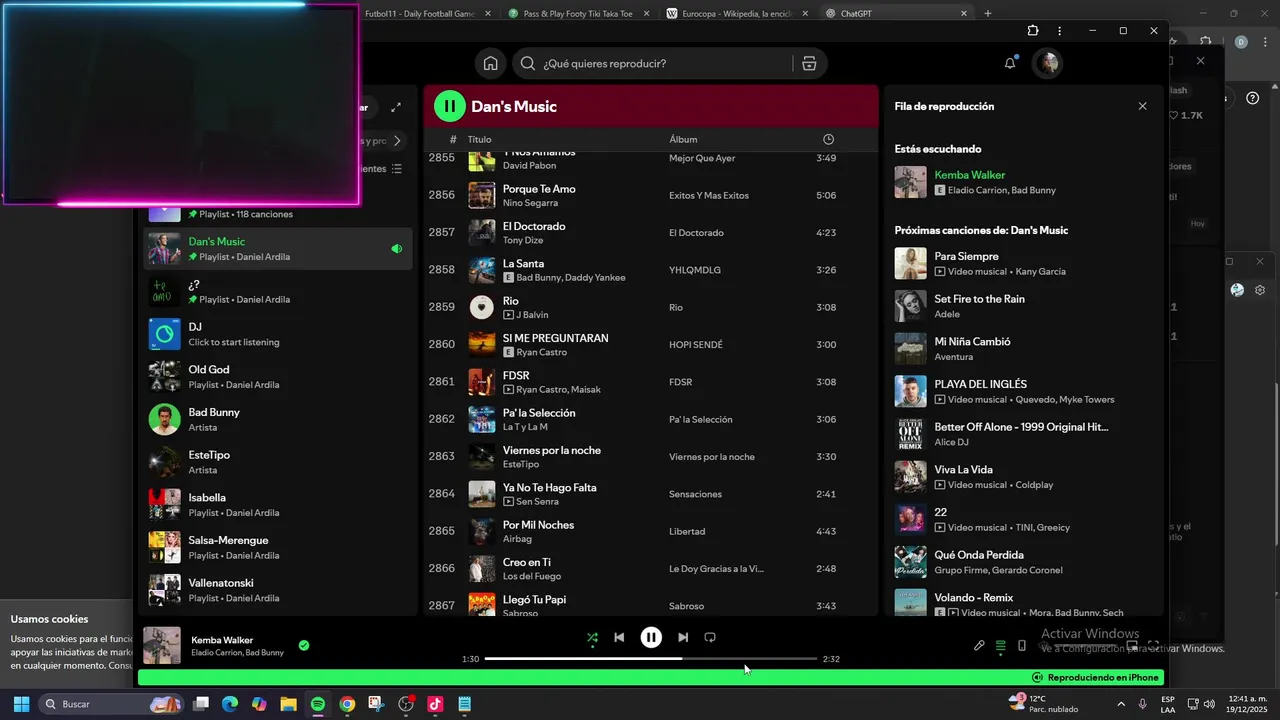Image resolution: width=1280 pixels, height=720 pixels.
Task: Click now-playing album art in player bar
Action: (162, 646)
